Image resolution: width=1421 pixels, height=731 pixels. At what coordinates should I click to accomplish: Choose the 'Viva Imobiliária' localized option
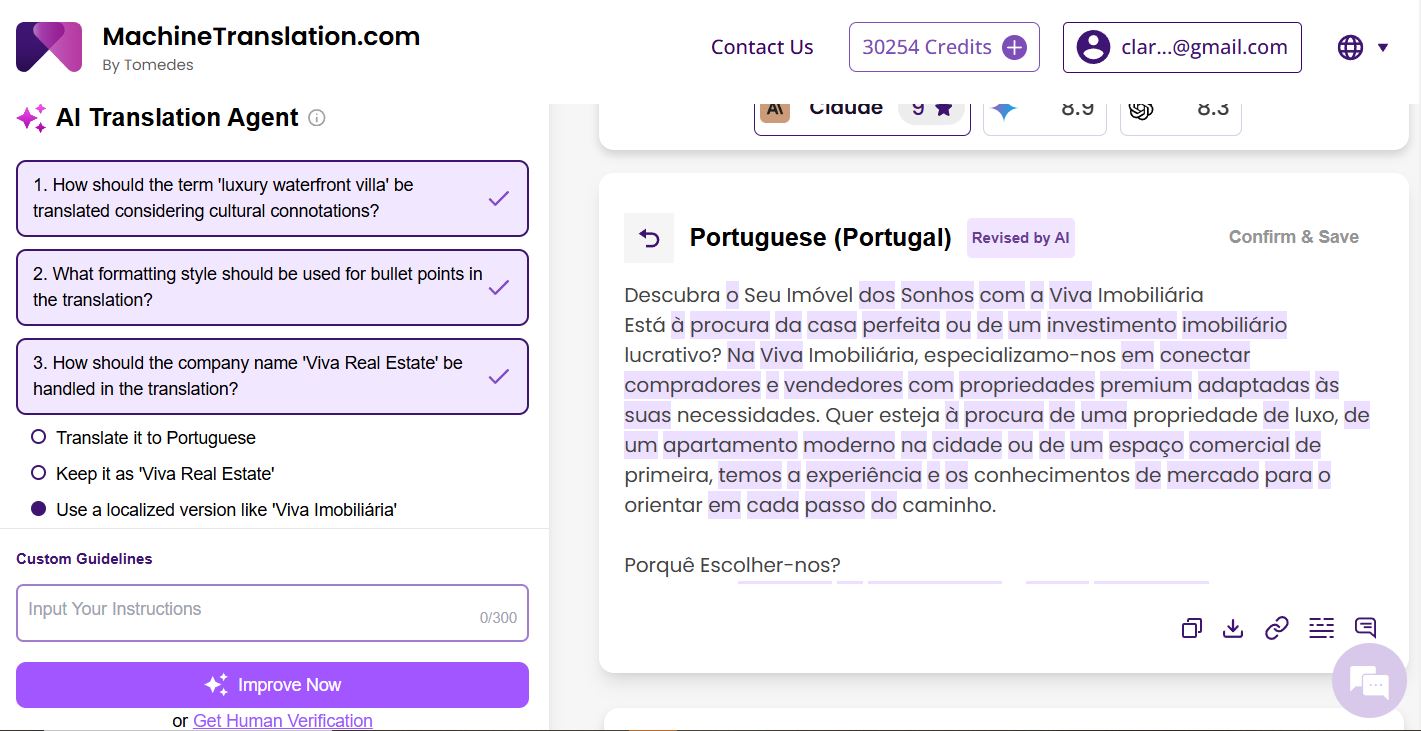click(x=39, y=509)
